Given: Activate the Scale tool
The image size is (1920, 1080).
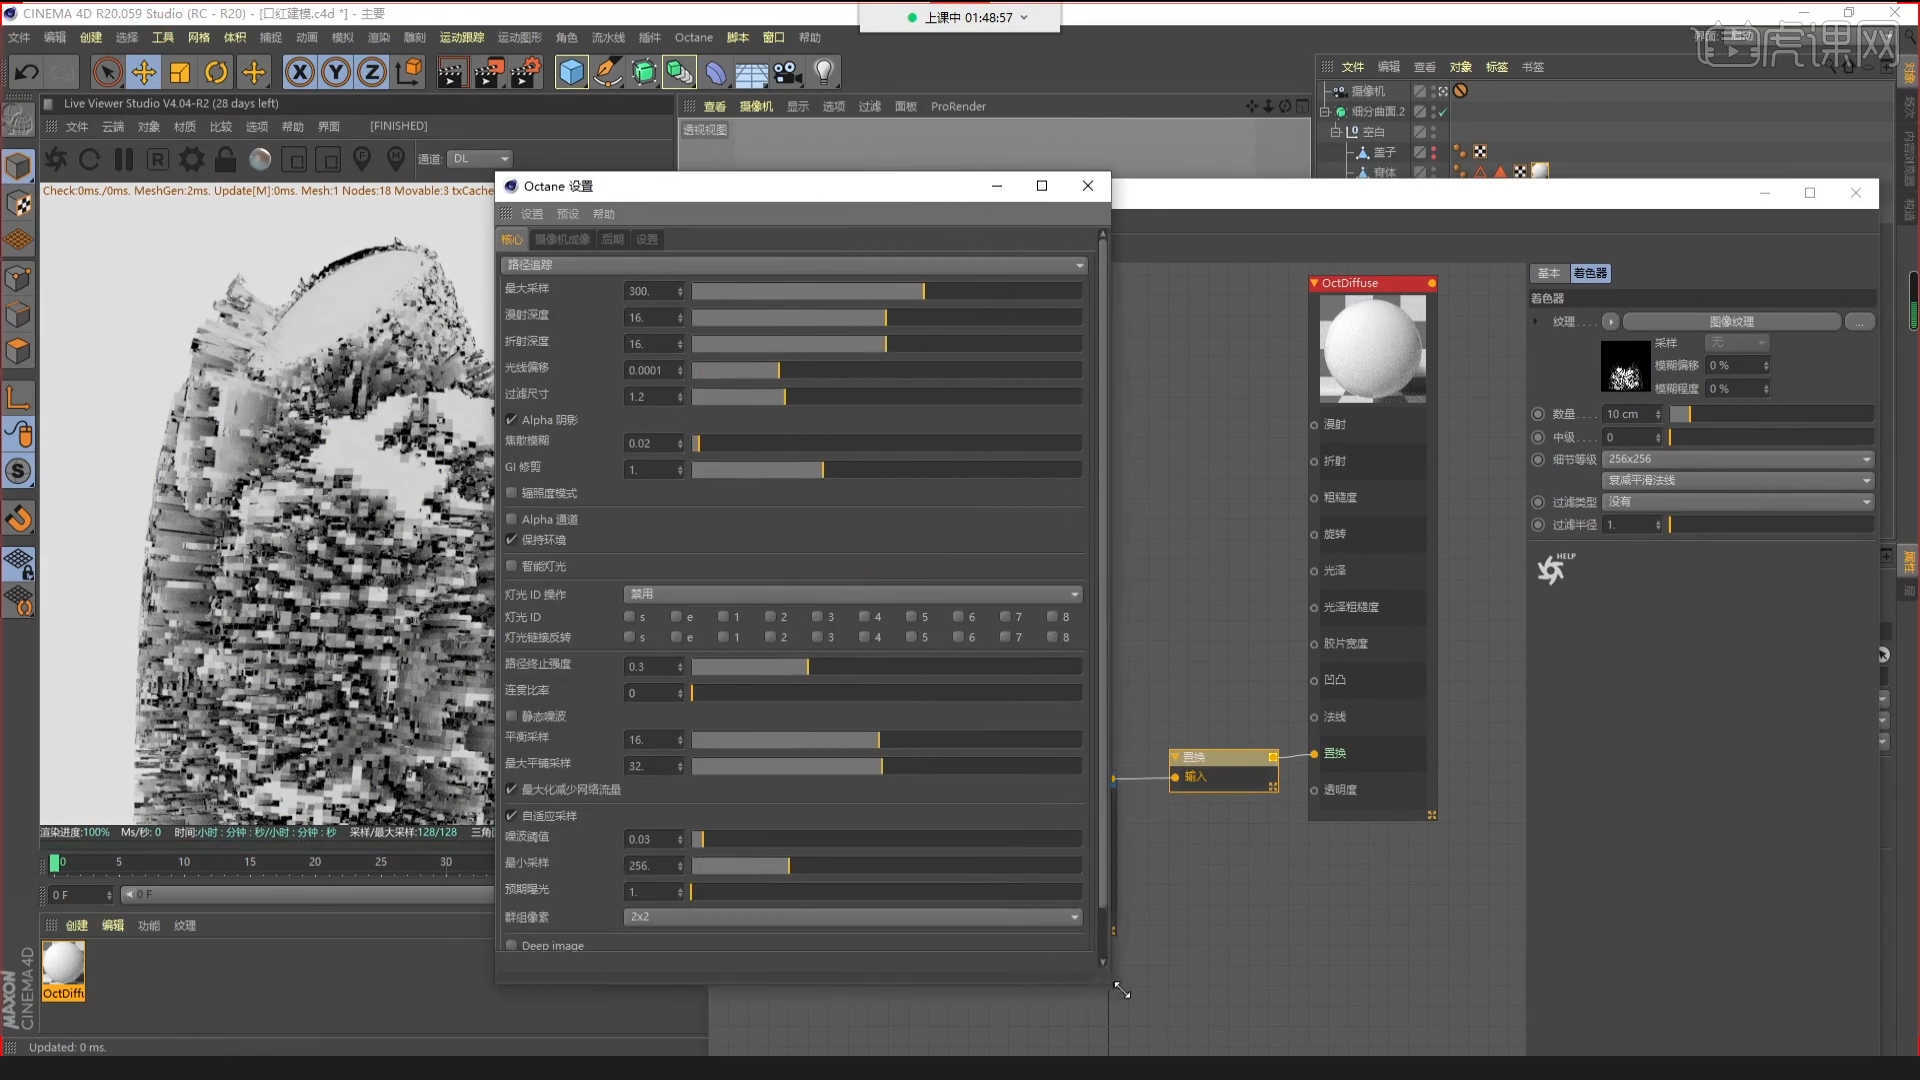Looking at the screenshot, I should pyautogui.click(x=180, y=72).
